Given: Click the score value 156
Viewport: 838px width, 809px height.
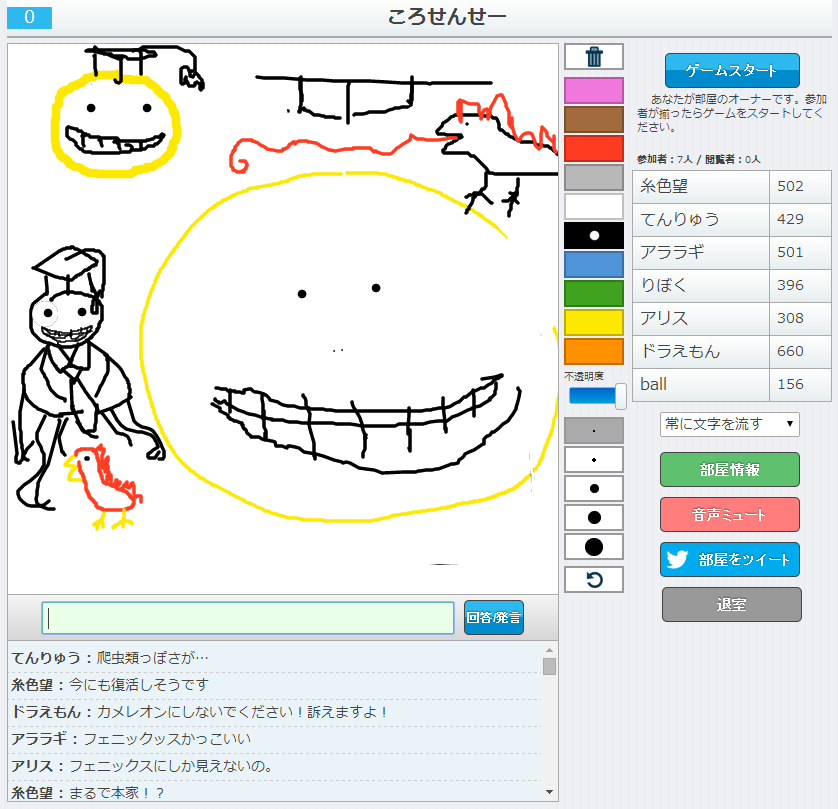Looking at the screenshot, I should pos(790,384).
